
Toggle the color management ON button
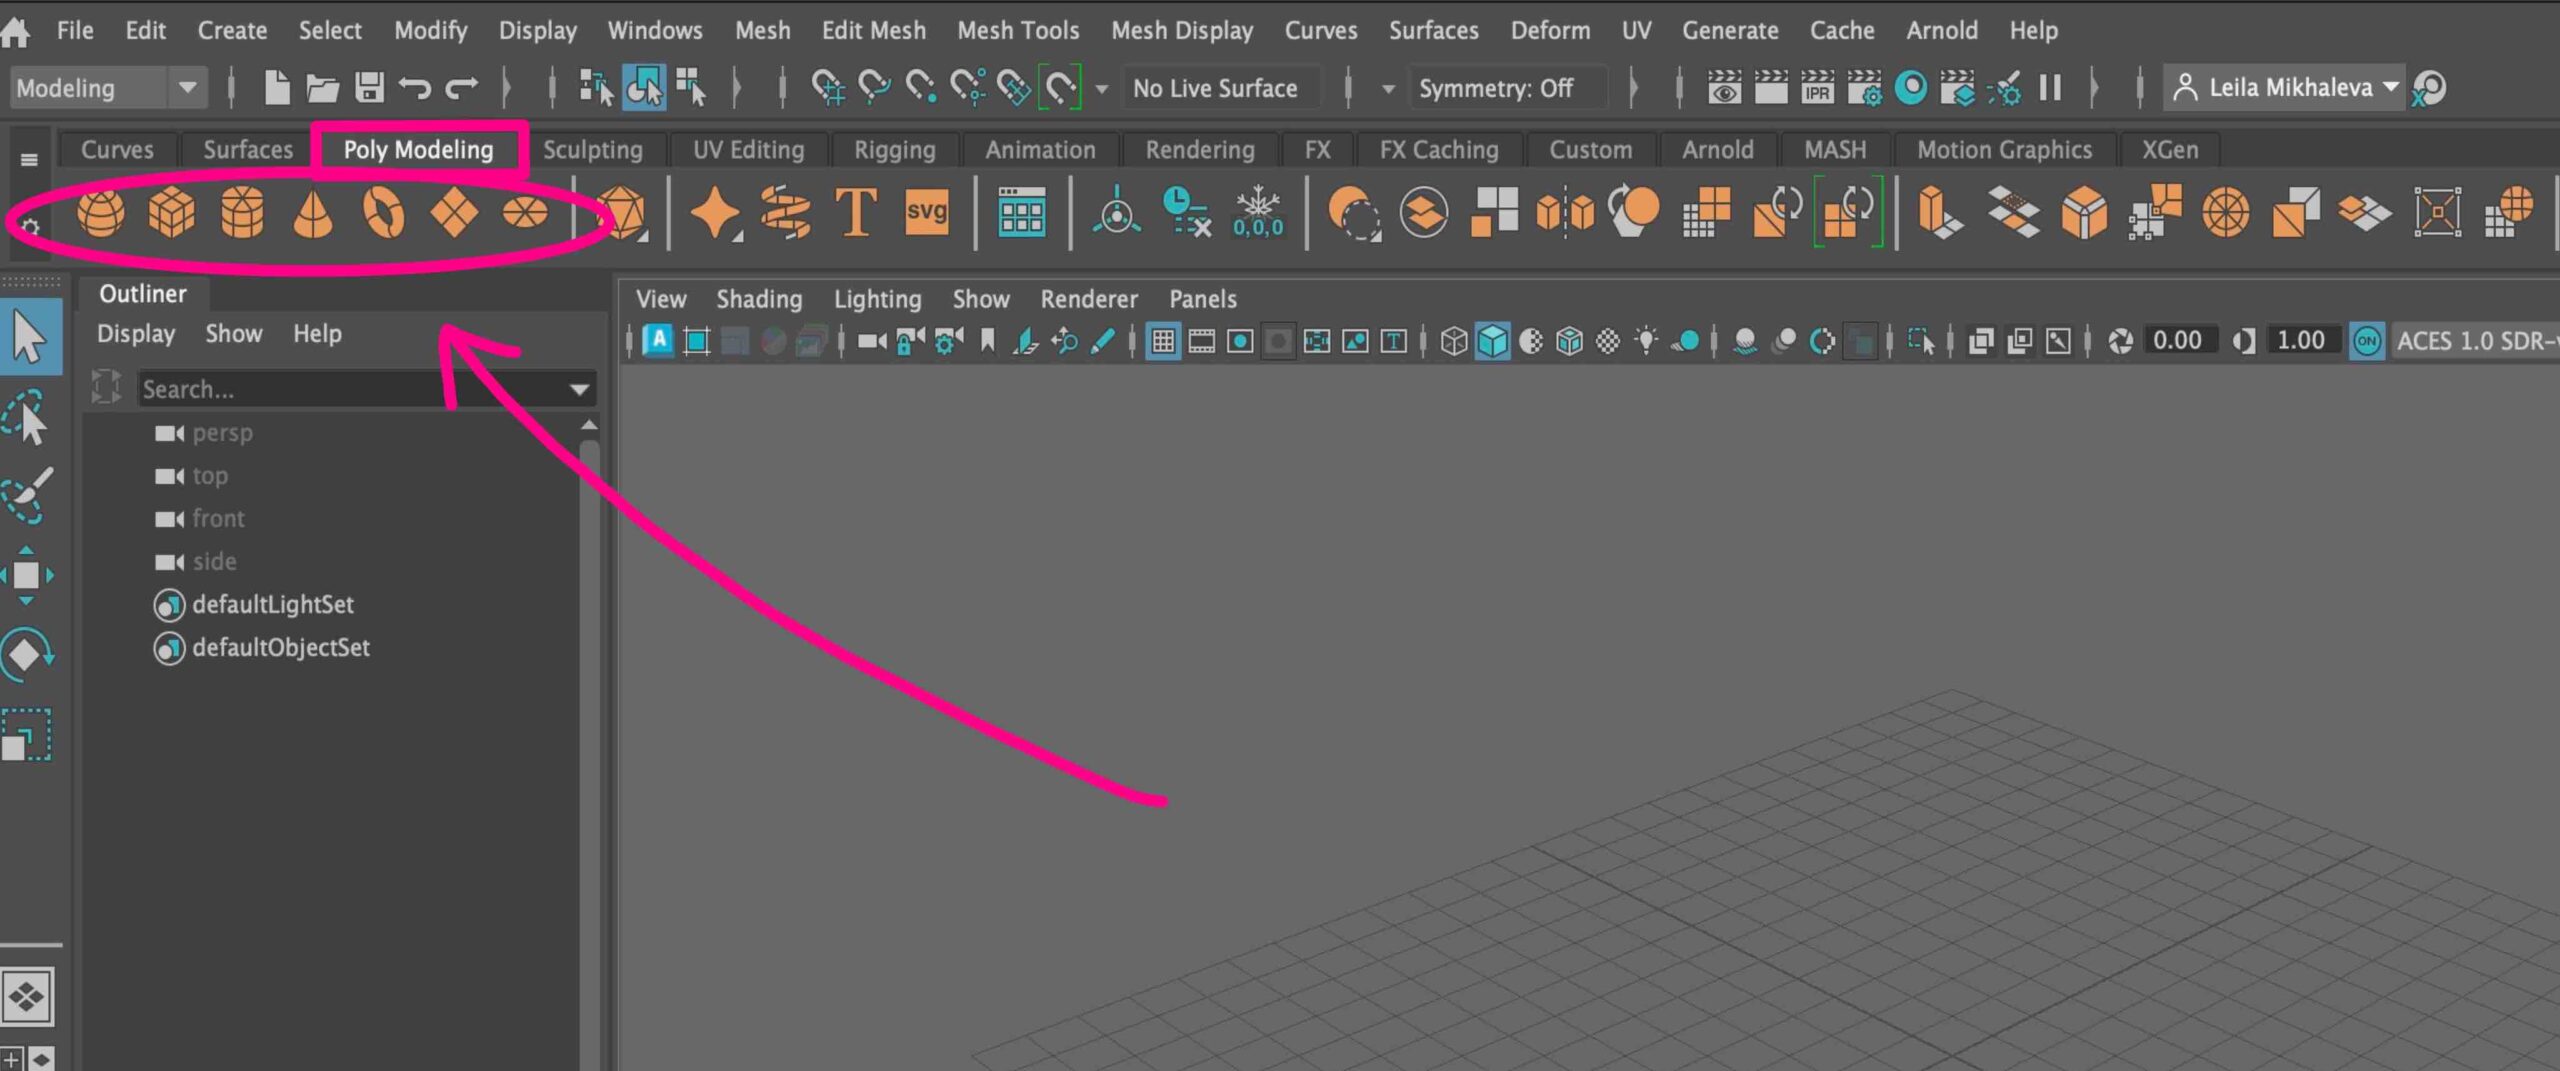pyautogui.click(x=2367, y=341)
